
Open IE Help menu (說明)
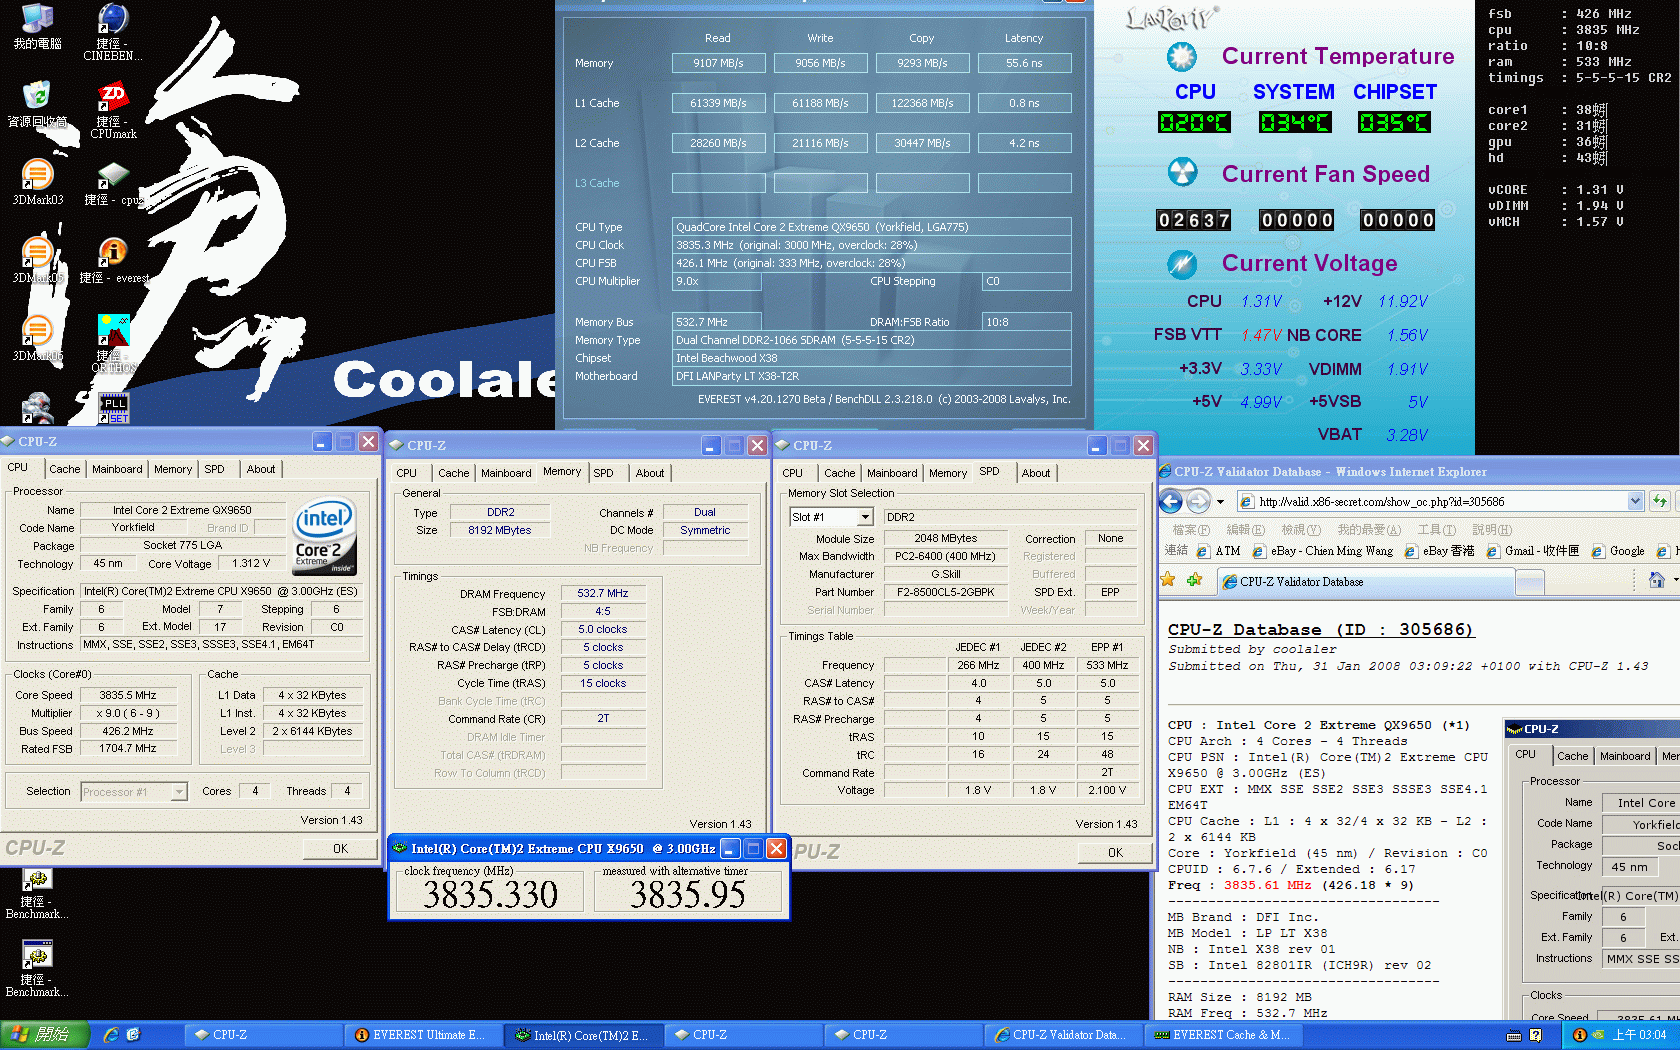1492,530
